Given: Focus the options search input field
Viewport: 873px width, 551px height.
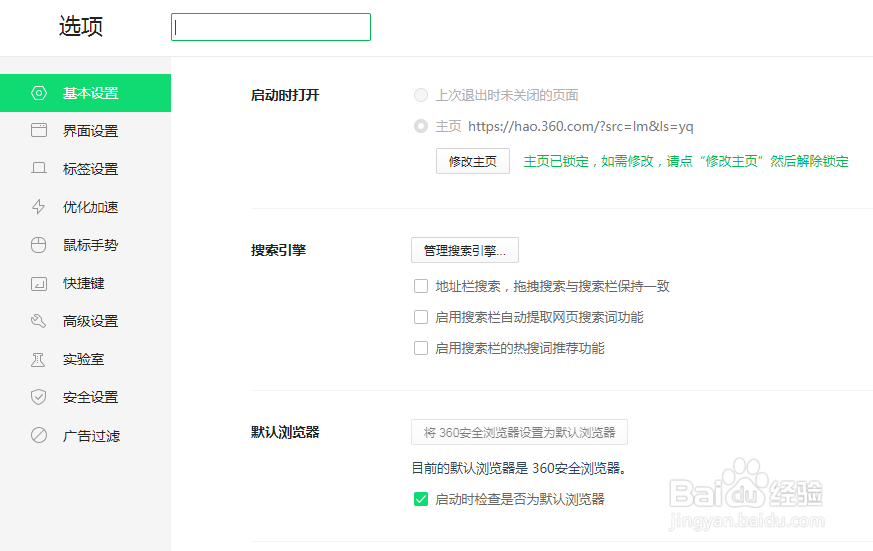Looking at the screenshot, I should 271,27.
